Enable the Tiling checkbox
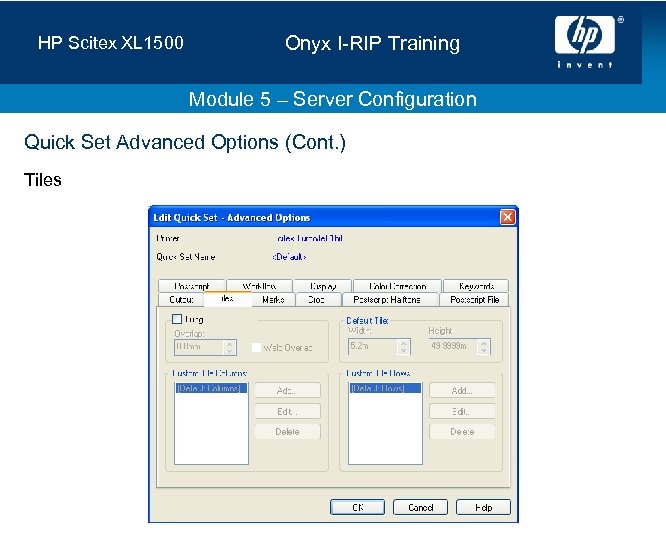Screen dimensions: 666x539 [177, 319]
